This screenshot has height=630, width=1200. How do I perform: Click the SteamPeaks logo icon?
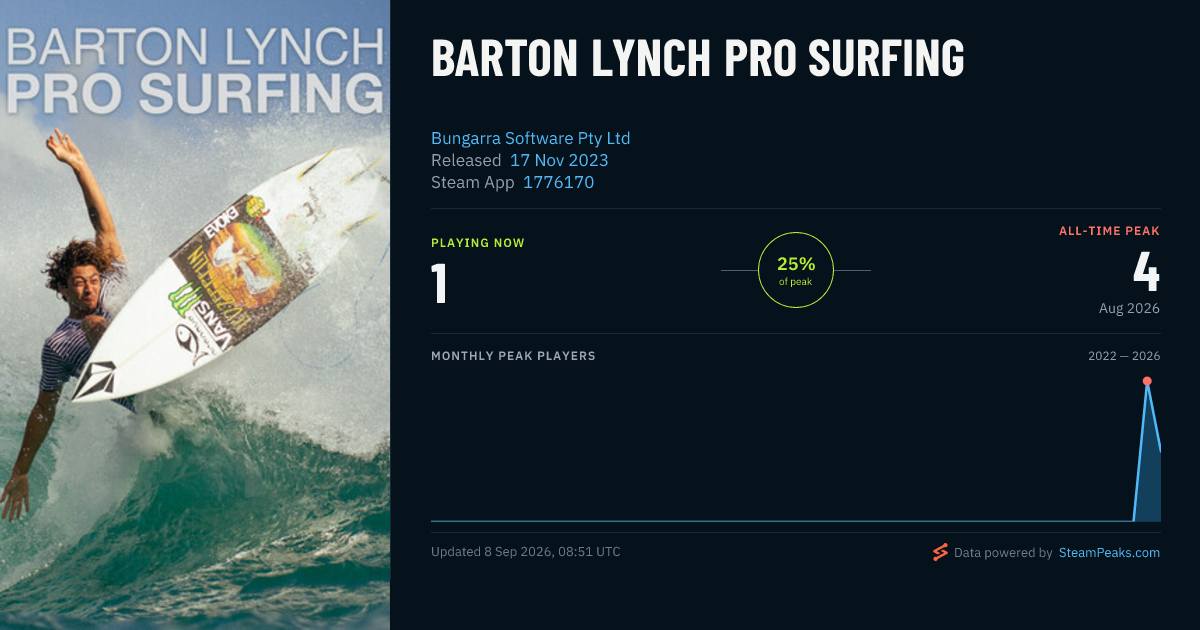pos(940,552)
